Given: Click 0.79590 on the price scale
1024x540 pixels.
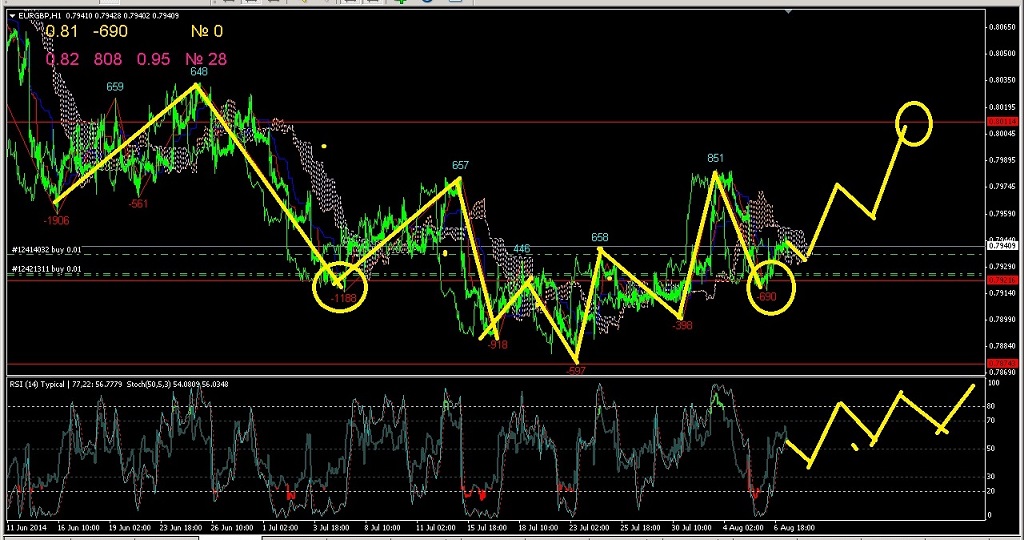Looking at the screenshot, I should [1002, 214].
